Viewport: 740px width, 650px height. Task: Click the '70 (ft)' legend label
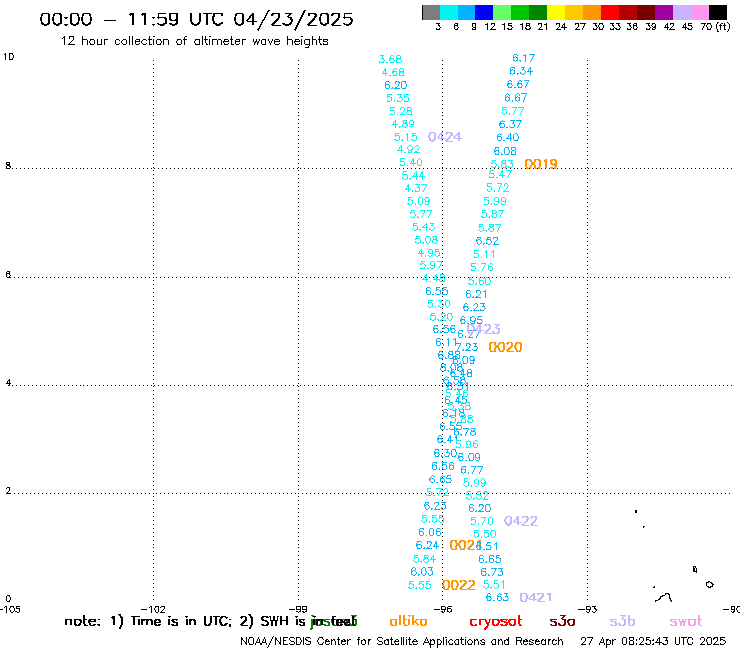715,27
